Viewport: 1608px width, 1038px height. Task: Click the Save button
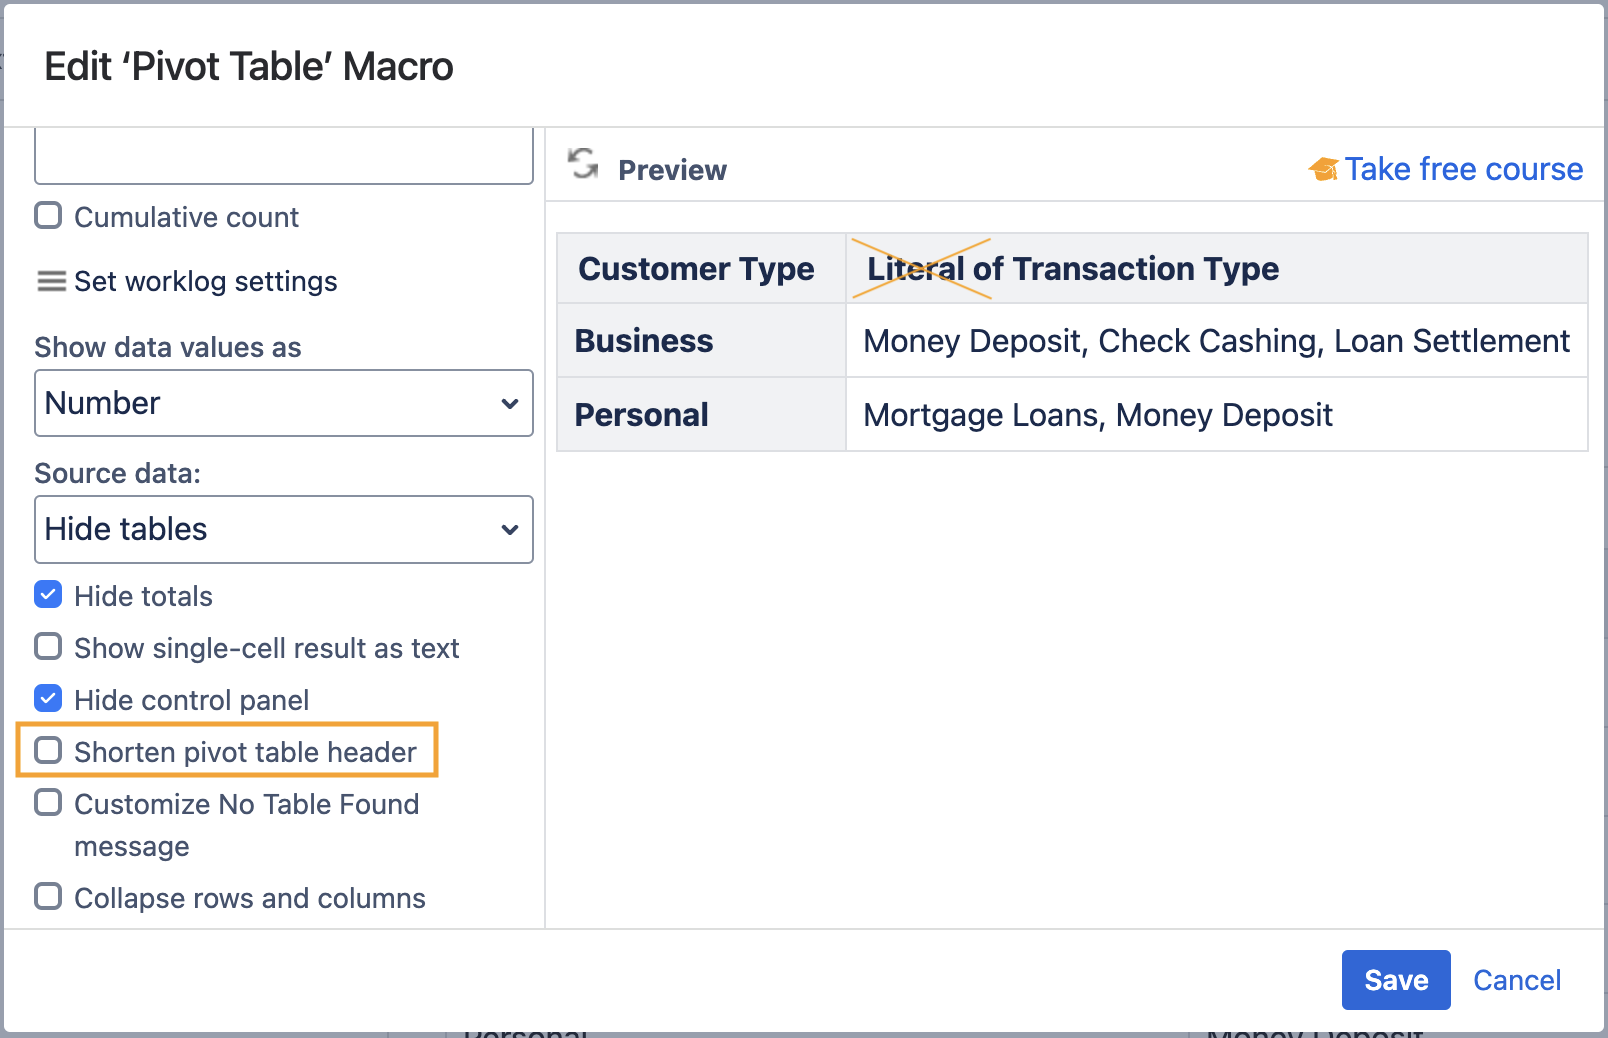click(1395, 980)
